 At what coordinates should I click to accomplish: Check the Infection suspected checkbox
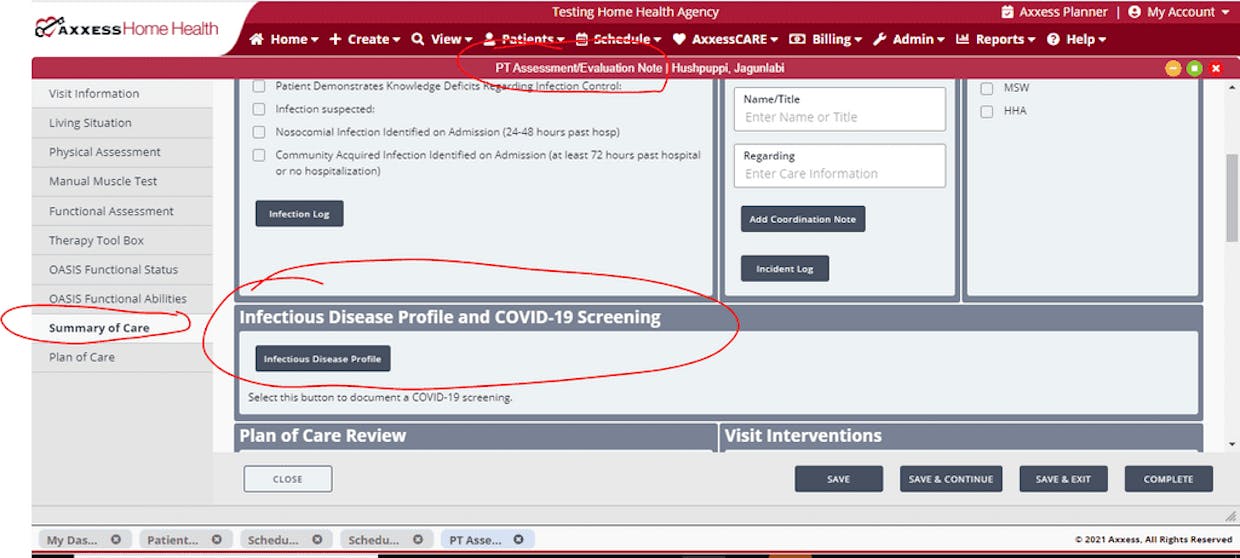pos(259,109)
